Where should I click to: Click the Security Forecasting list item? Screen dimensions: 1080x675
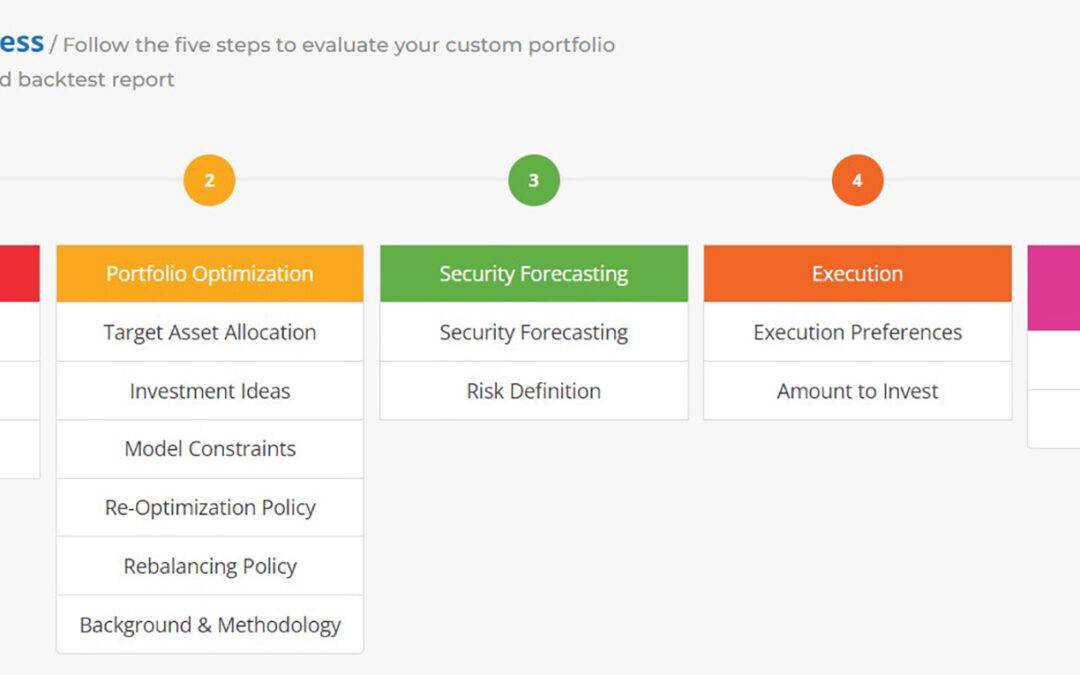tap(533, 331)
